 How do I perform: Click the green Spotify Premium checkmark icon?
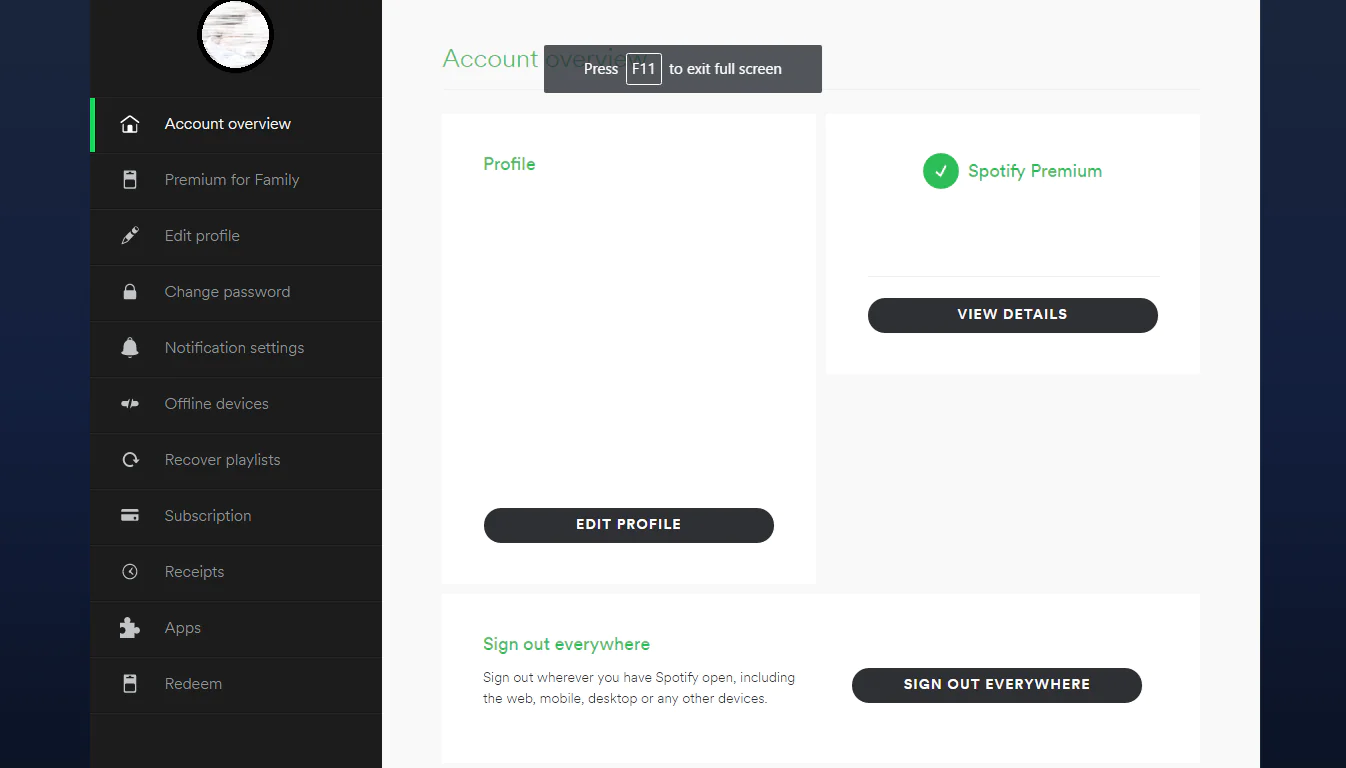[940, 171]
